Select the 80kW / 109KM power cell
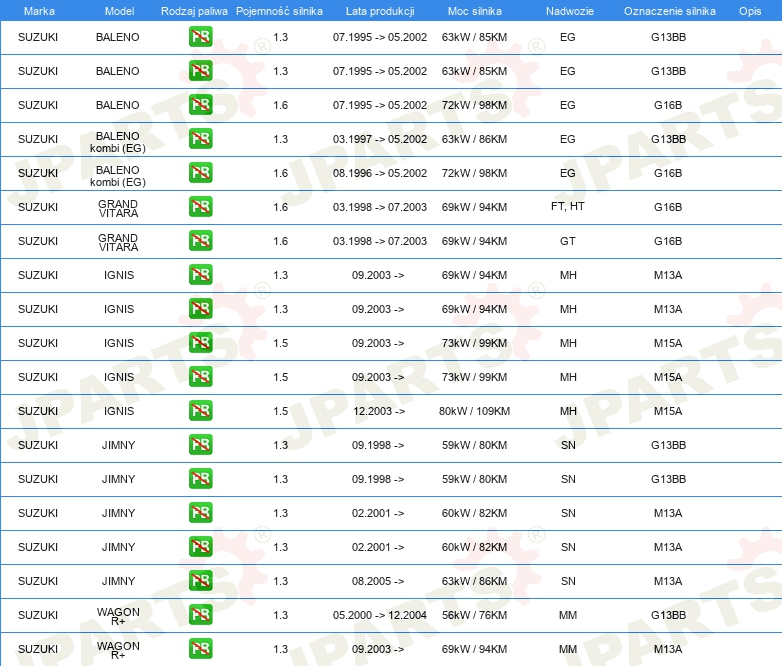Screen dimensions: 782x666 pos(474,411)
